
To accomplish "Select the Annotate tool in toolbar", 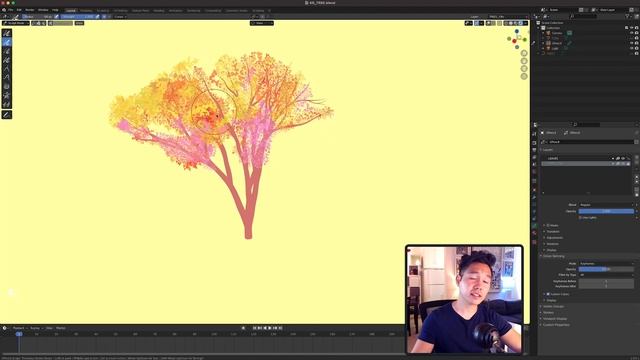I will (x=7, y=115).
